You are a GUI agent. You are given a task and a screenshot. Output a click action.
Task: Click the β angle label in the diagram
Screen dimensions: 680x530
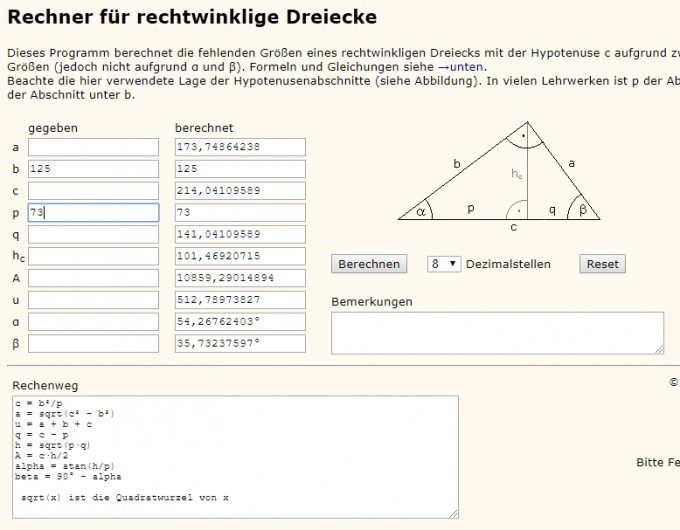pyautogui.click(x=583, y=210)
